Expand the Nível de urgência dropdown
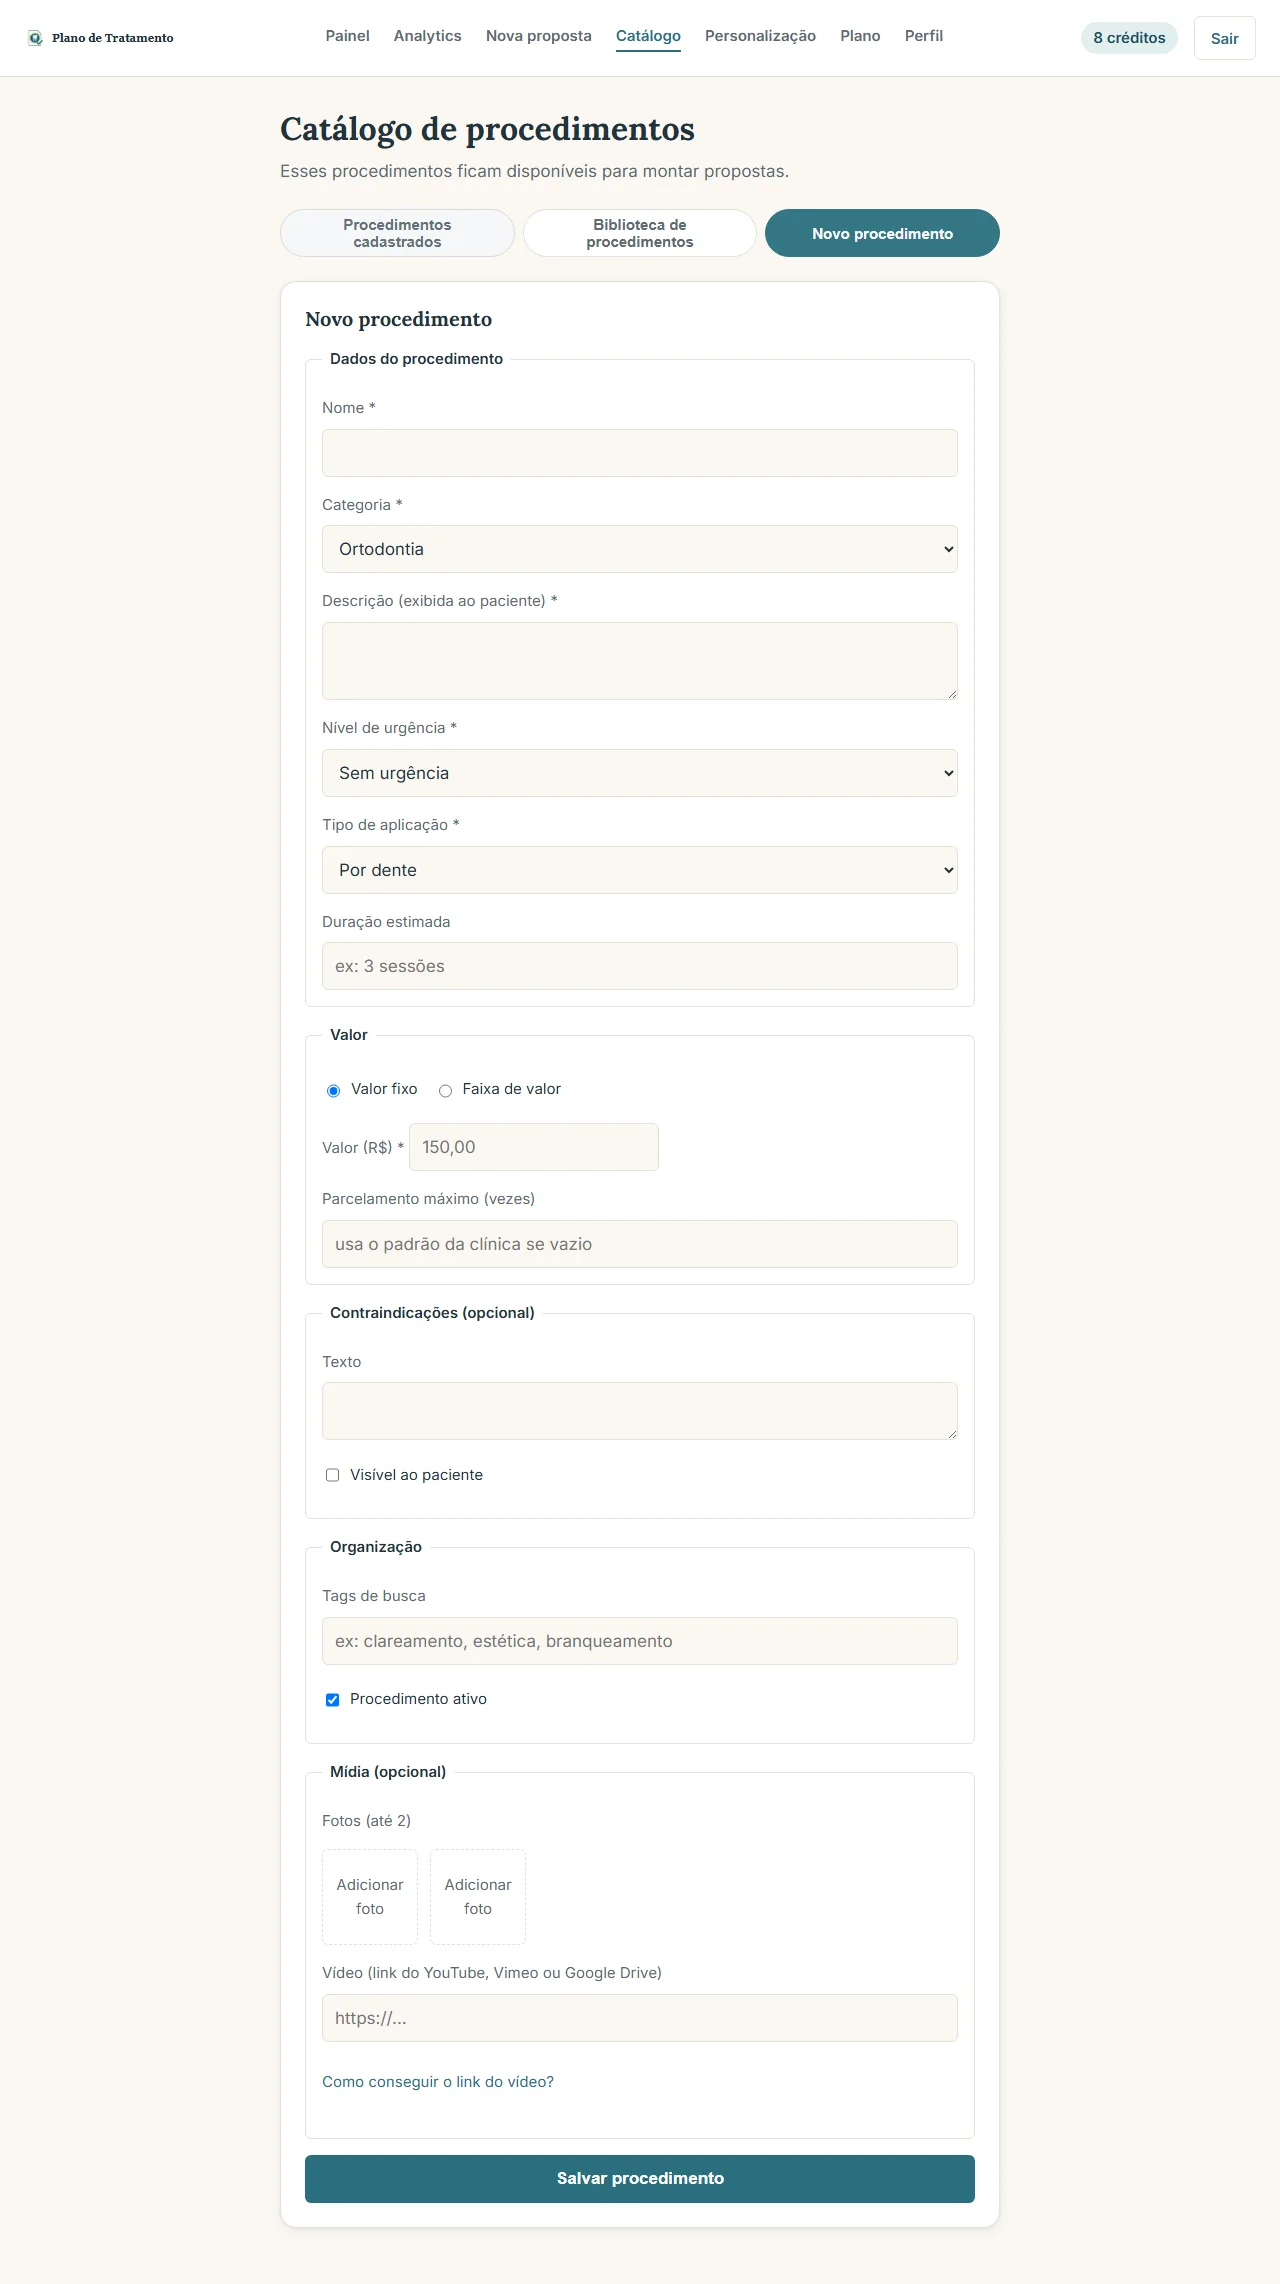1280x2284 pixels. tap(640, 773)
